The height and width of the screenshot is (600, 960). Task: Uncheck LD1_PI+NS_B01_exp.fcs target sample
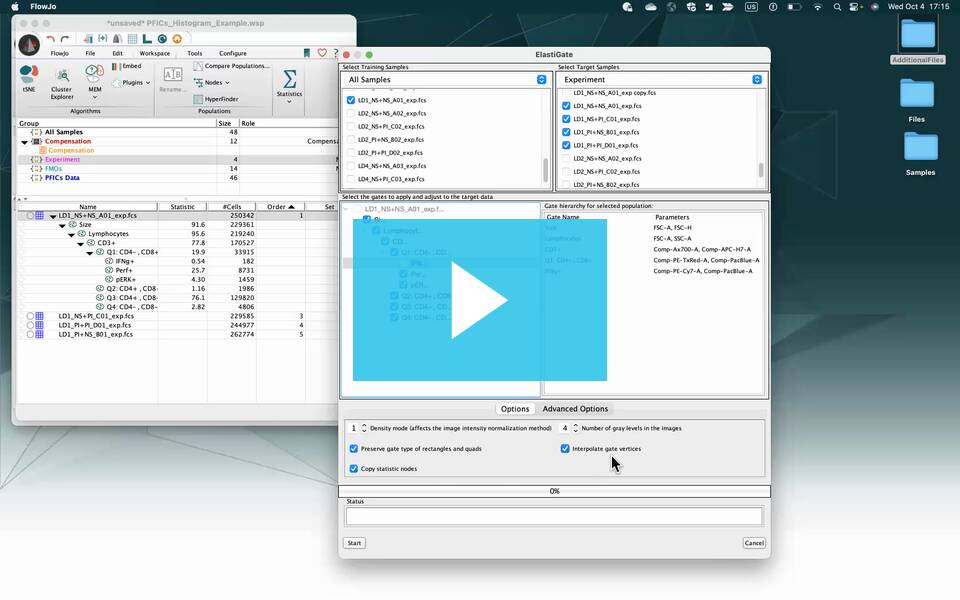(x=566, y=132)
